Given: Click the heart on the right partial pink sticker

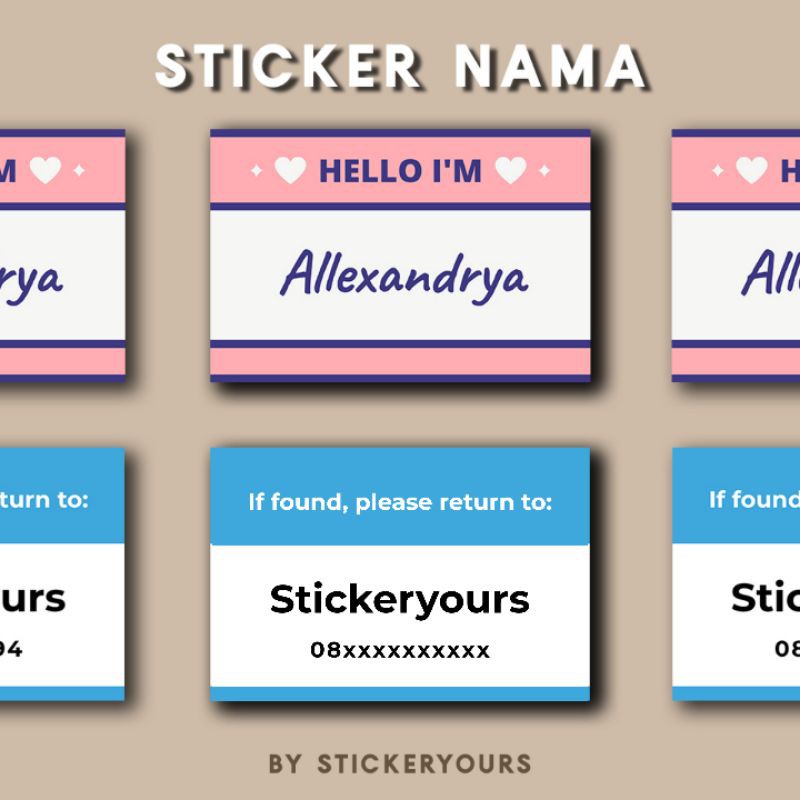Looking at the screenshot, I should pos(751,171).
